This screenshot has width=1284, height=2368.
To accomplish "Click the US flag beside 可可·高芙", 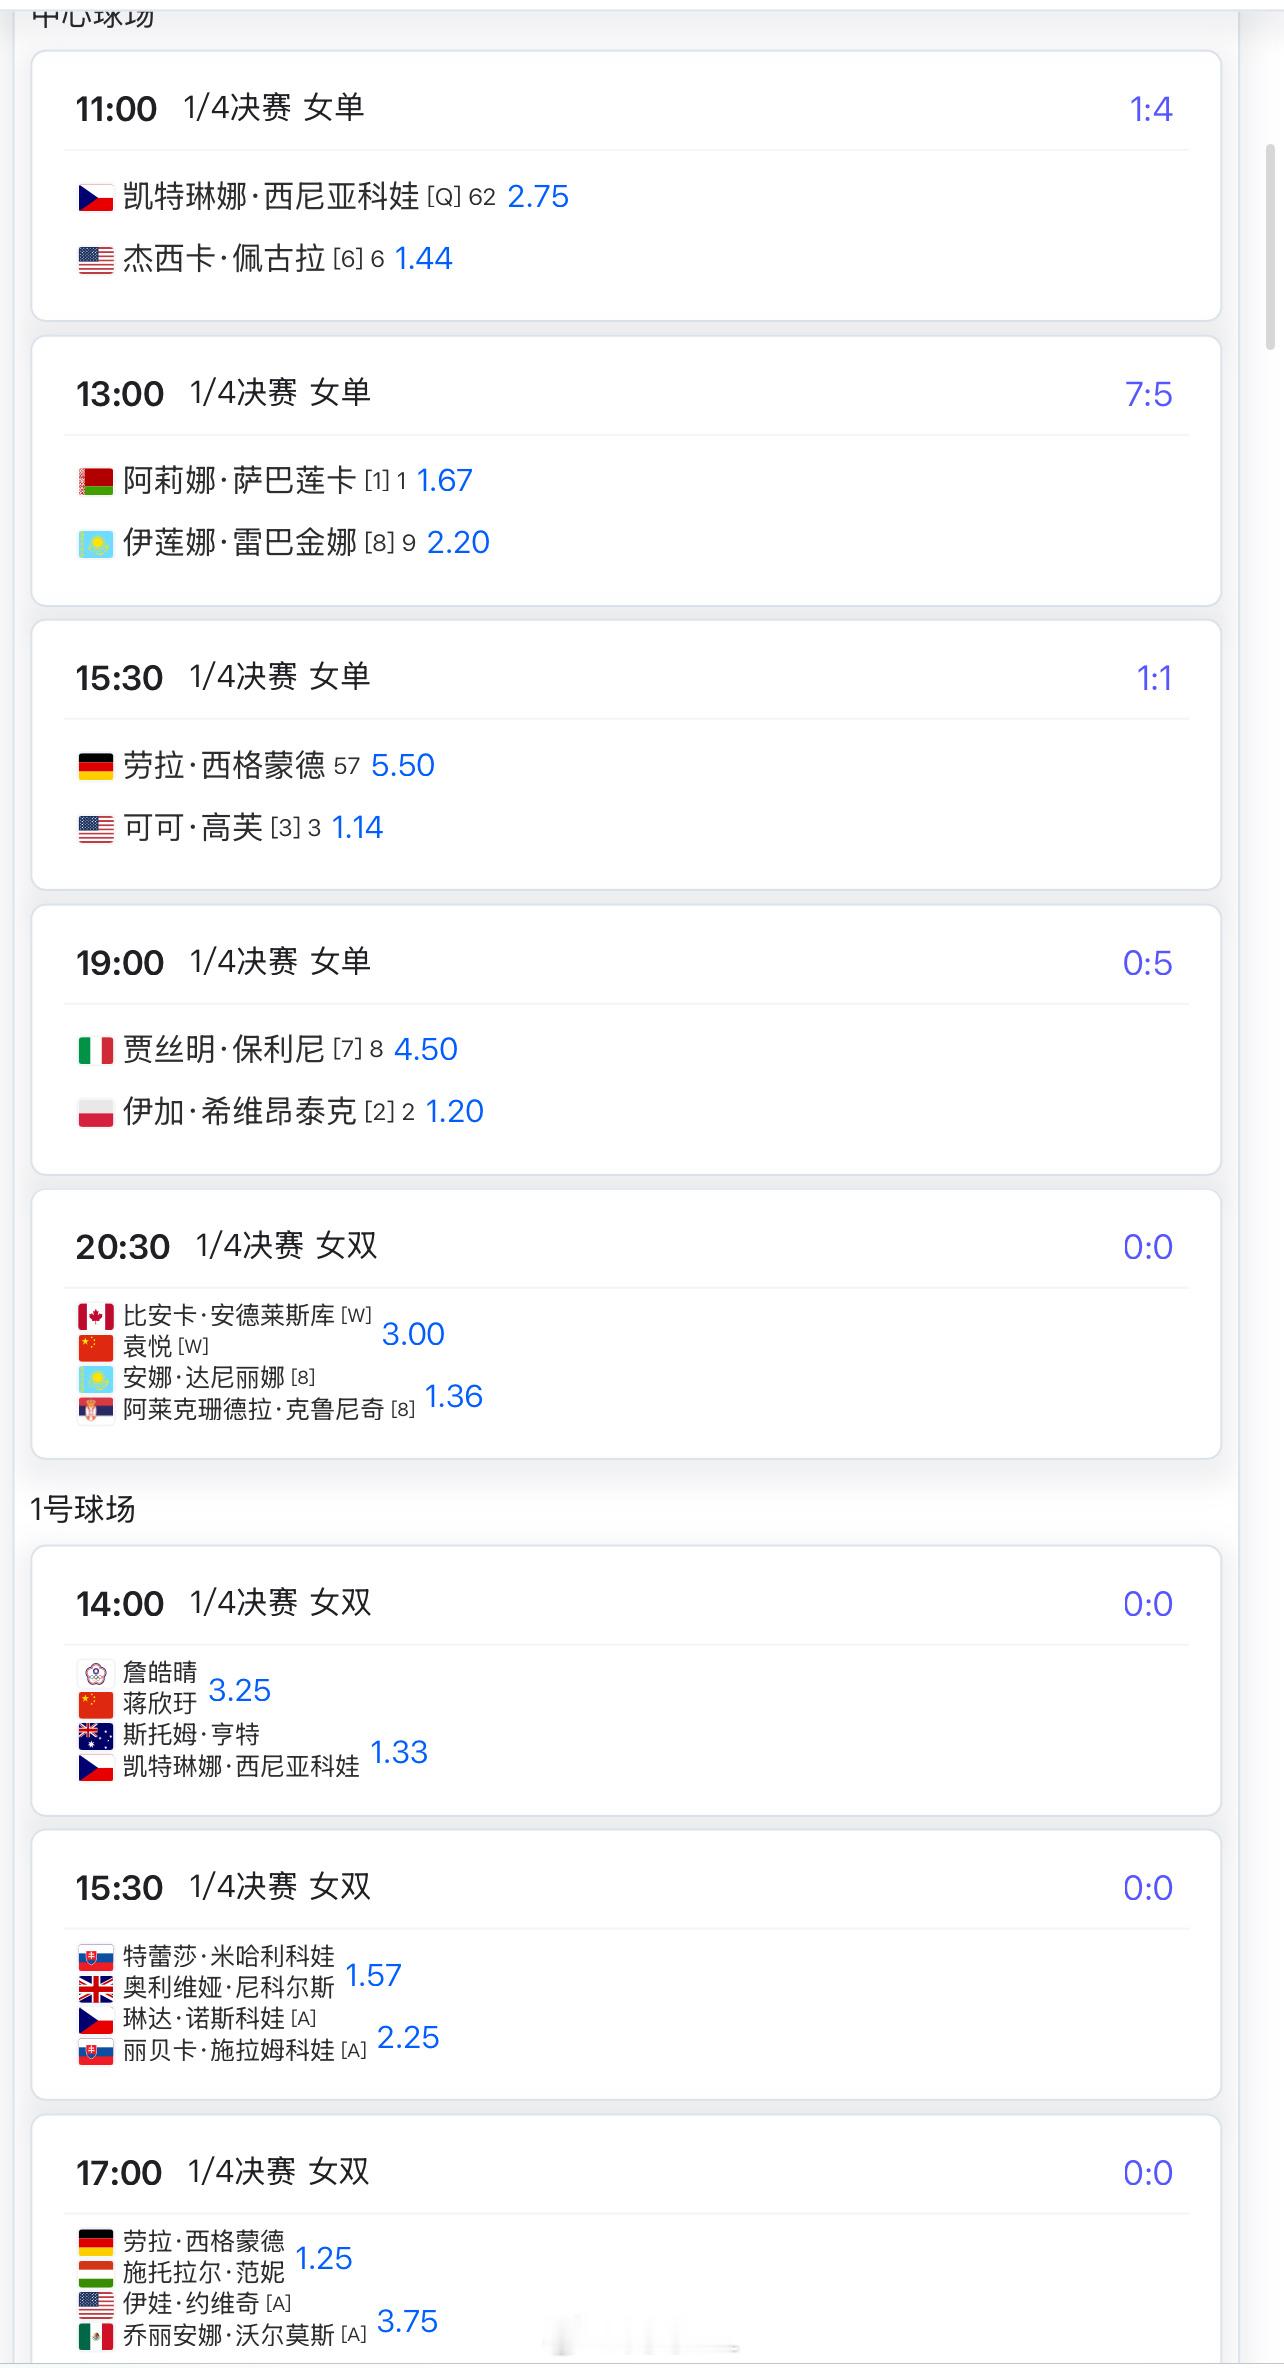I will coord(96,829).
